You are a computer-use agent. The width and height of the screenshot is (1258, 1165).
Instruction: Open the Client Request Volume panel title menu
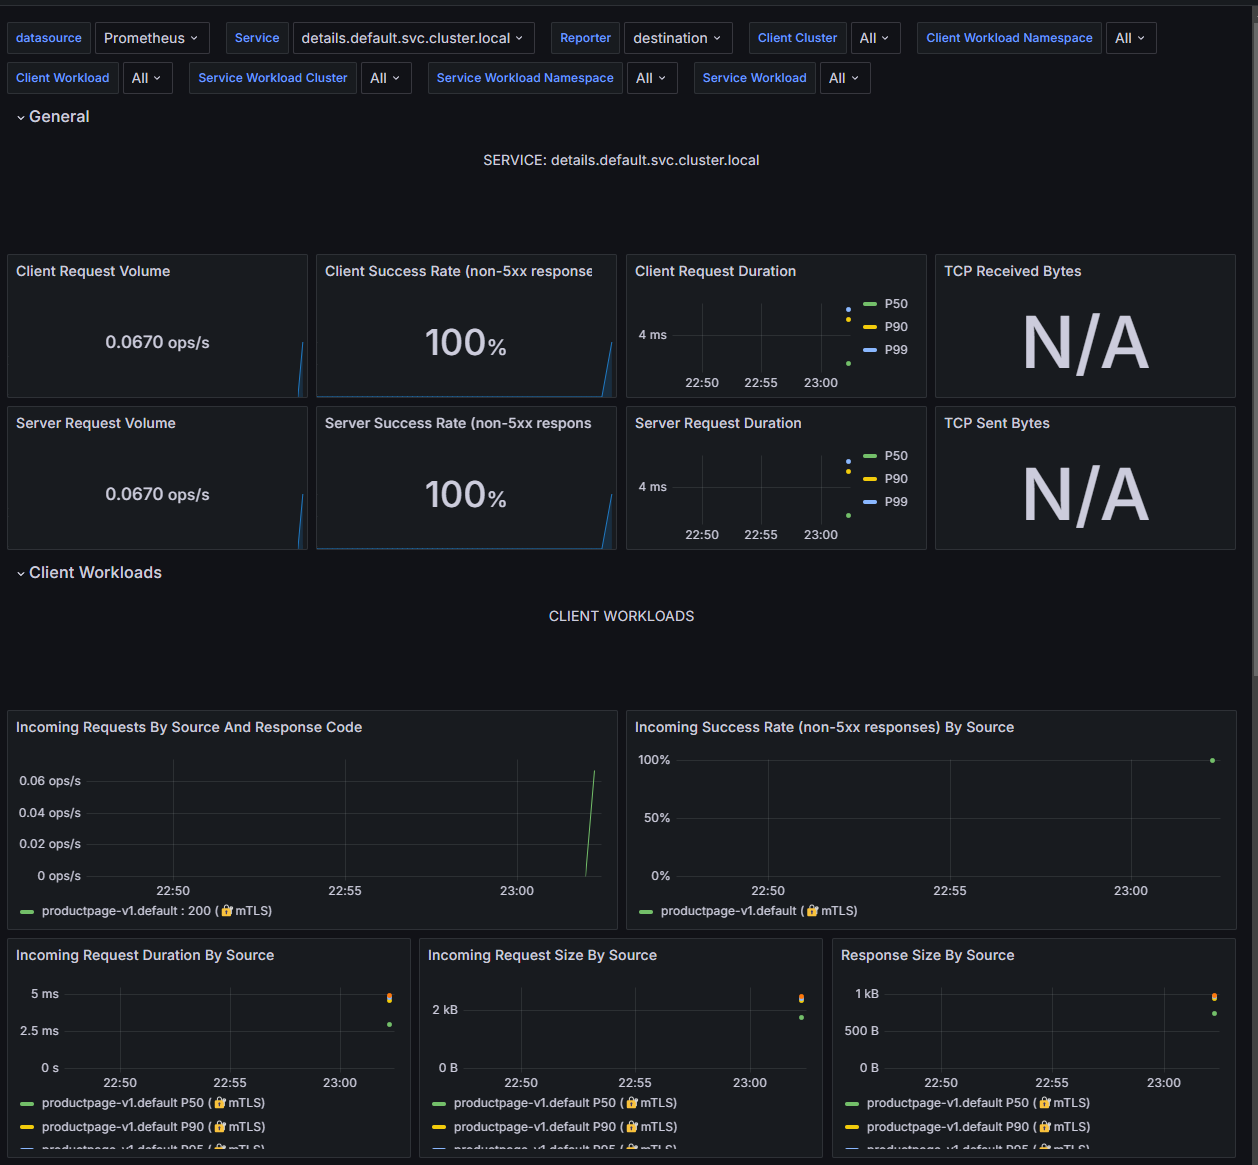[93, 271]
